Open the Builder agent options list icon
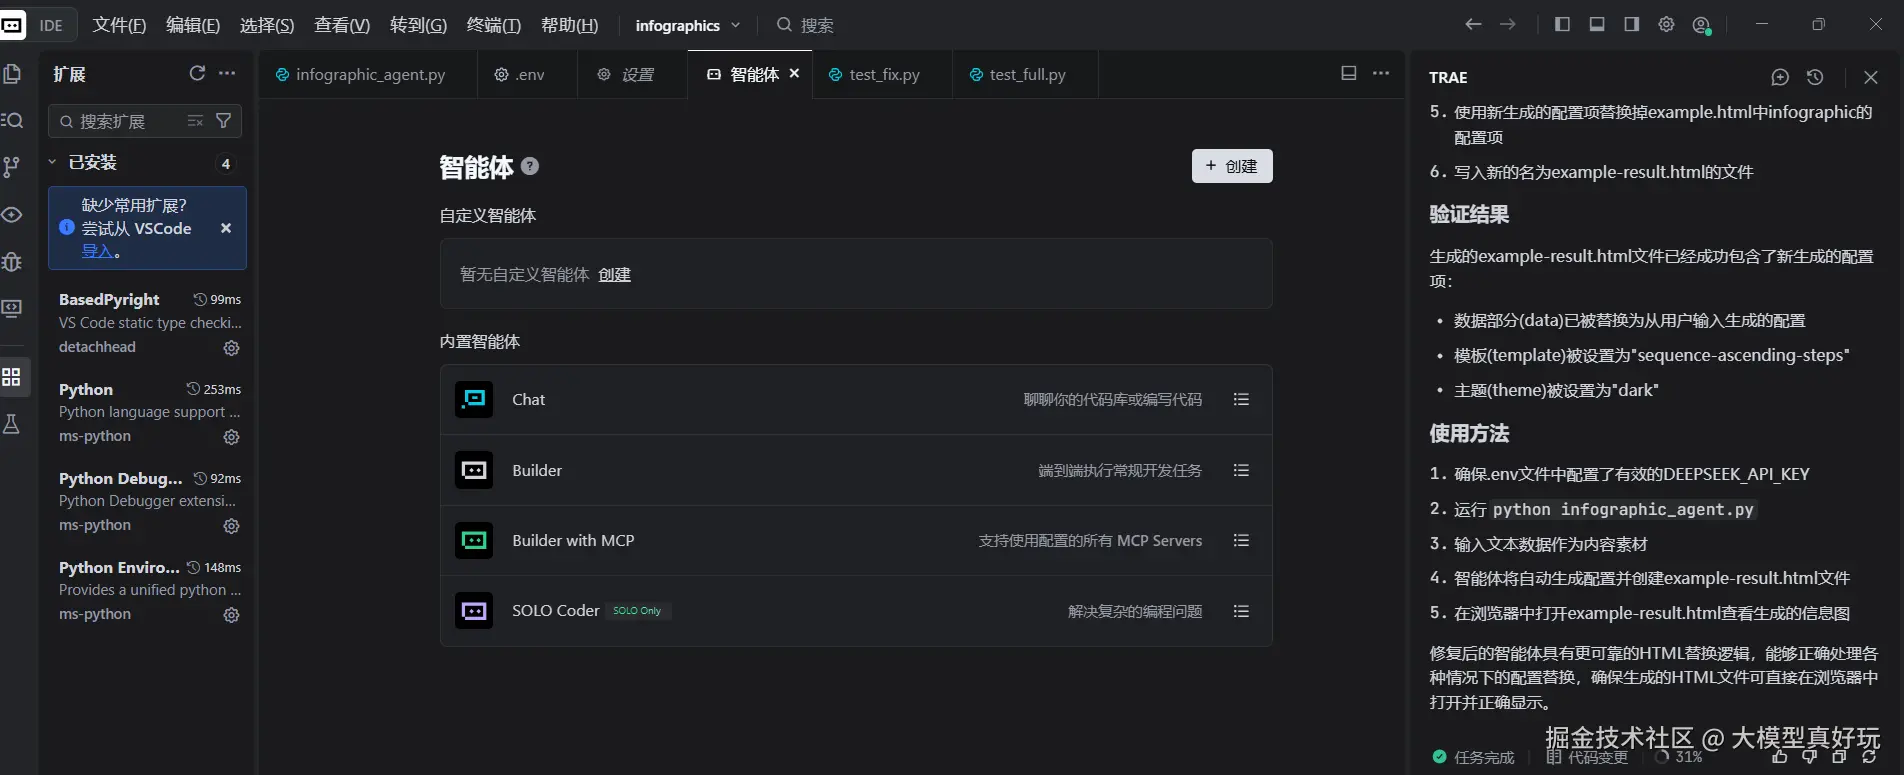 1241,470
